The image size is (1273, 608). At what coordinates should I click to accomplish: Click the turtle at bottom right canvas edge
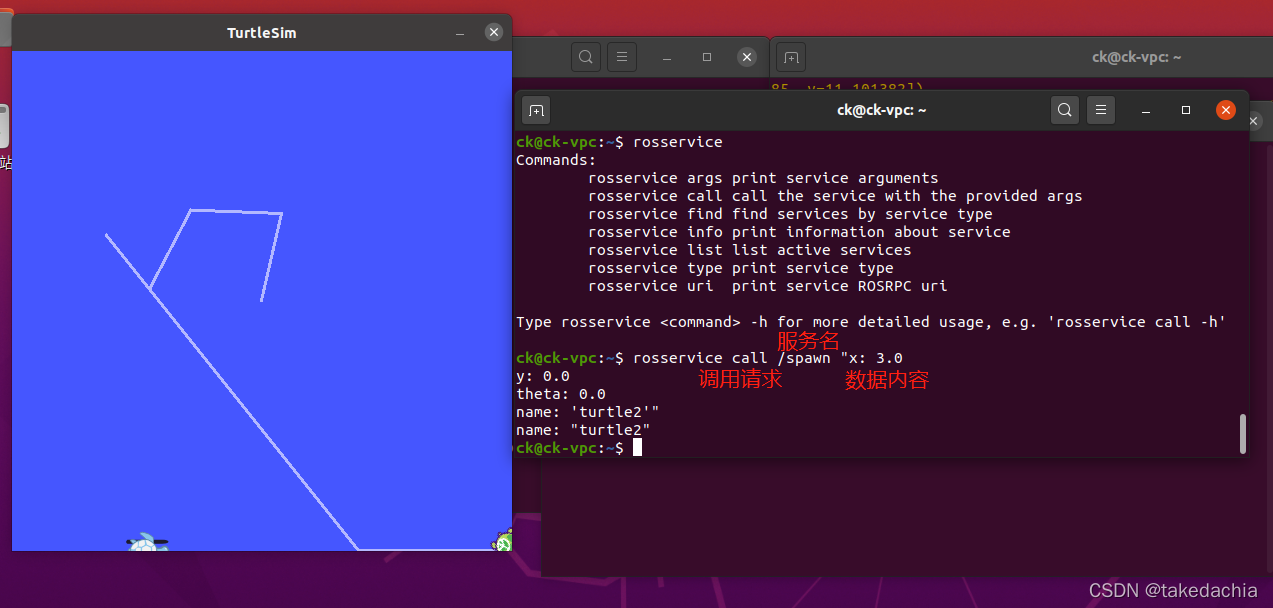pyautogui.click(x=503, y=541)
